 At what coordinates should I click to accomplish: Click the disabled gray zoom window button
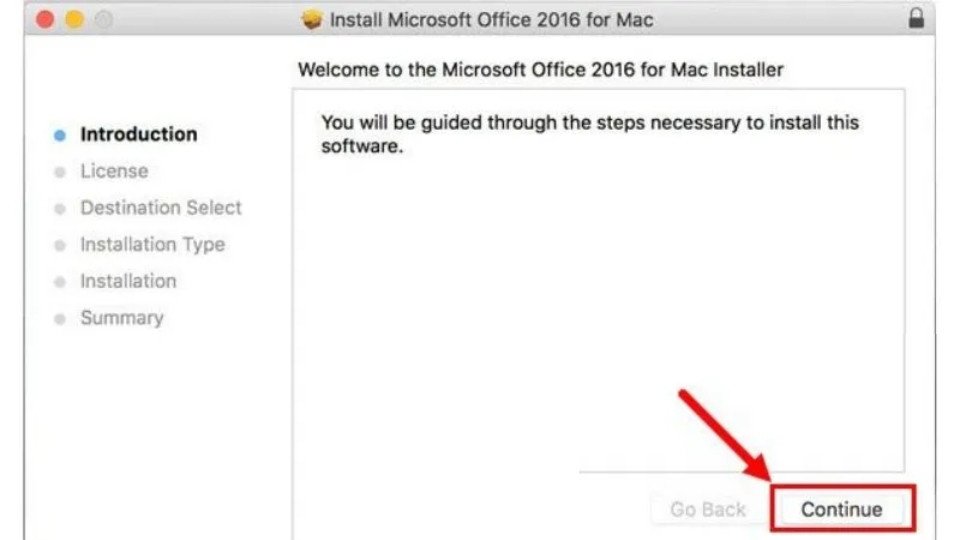(102, 19)
